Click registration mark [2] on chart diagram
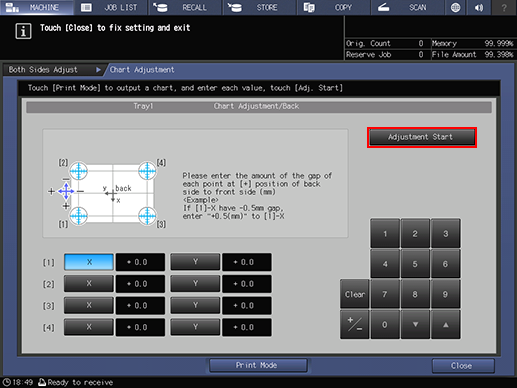 click(x=79, y=171)
